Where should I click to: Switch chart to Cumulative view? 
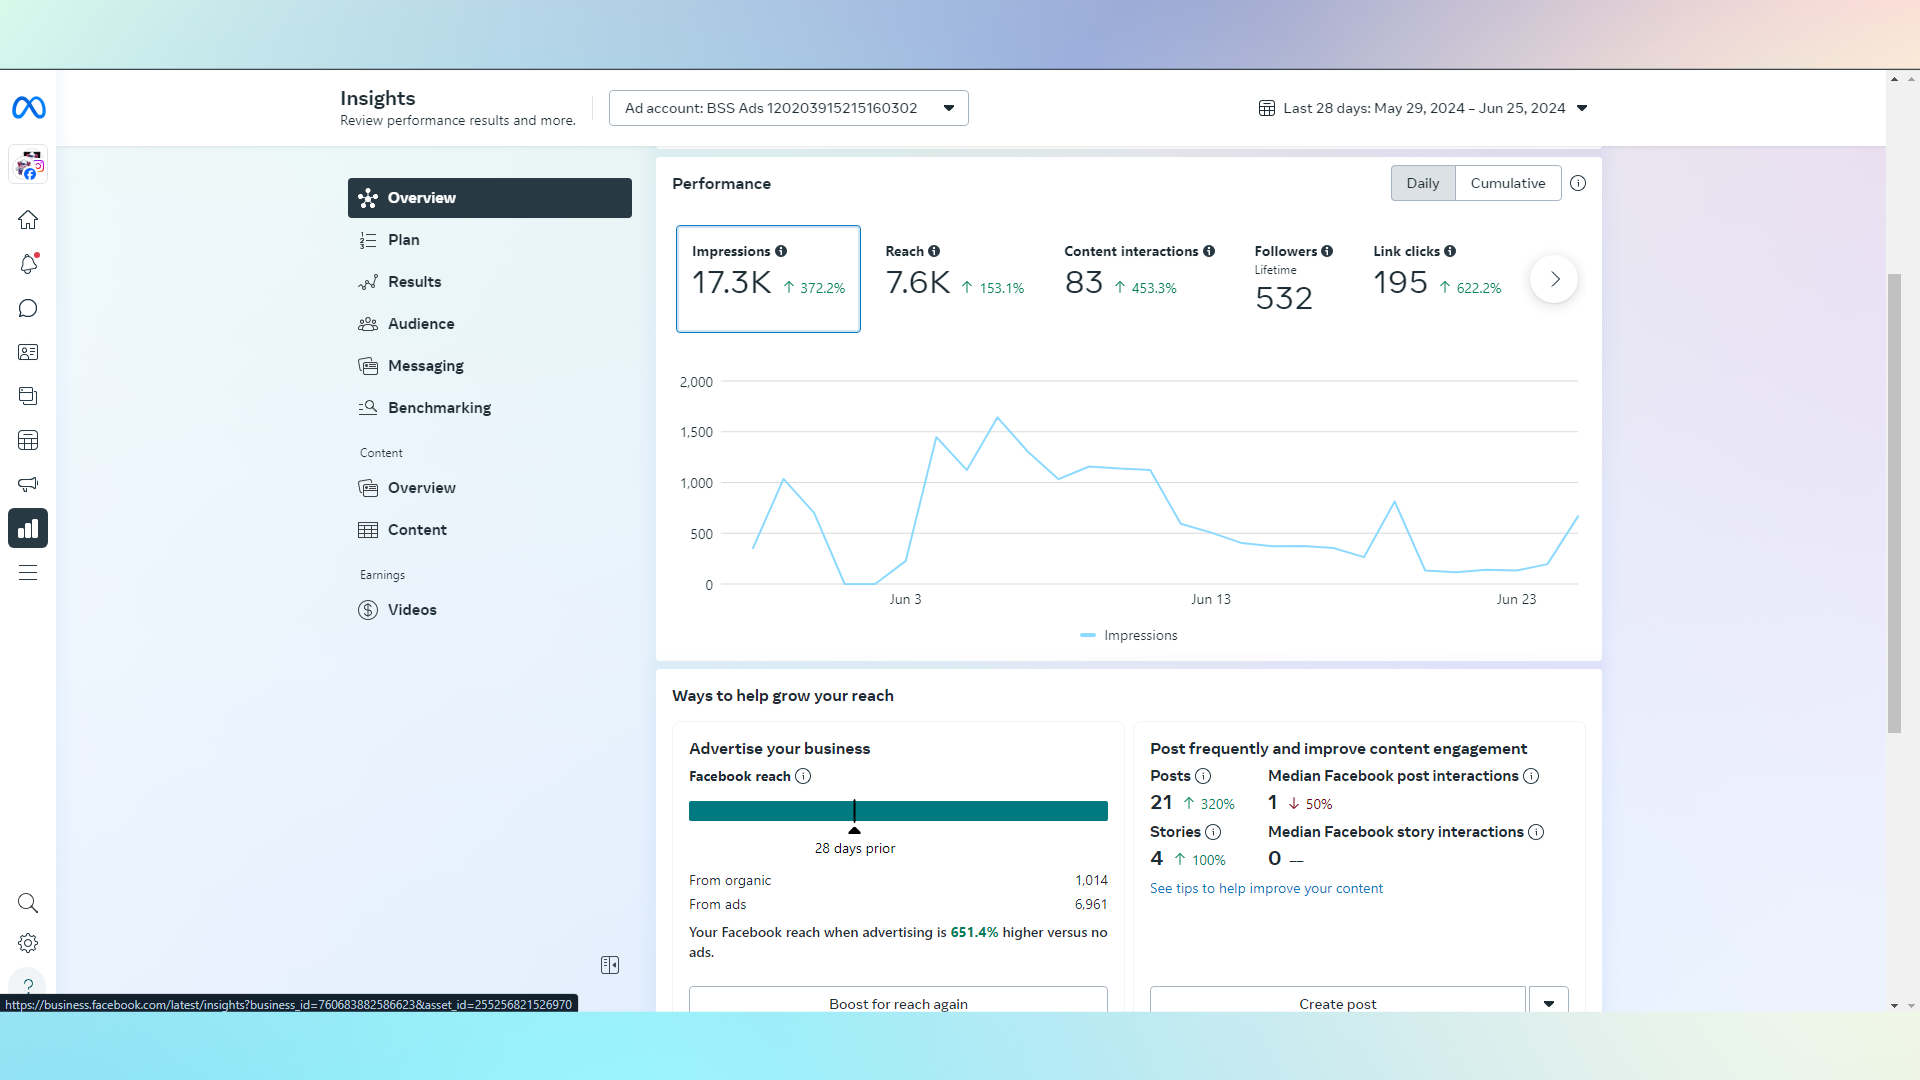click(x=1508, y=183)
